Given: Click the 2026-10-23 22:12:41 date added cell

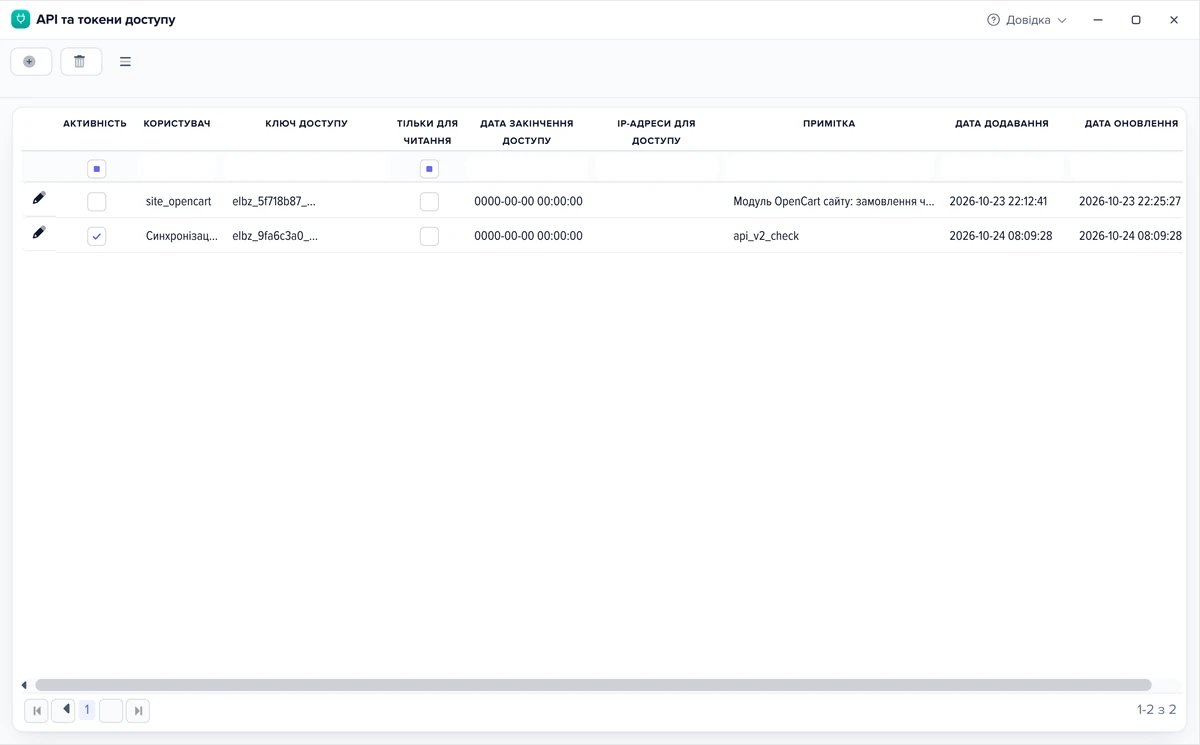Looking at the screenshot, I should 998,201.
